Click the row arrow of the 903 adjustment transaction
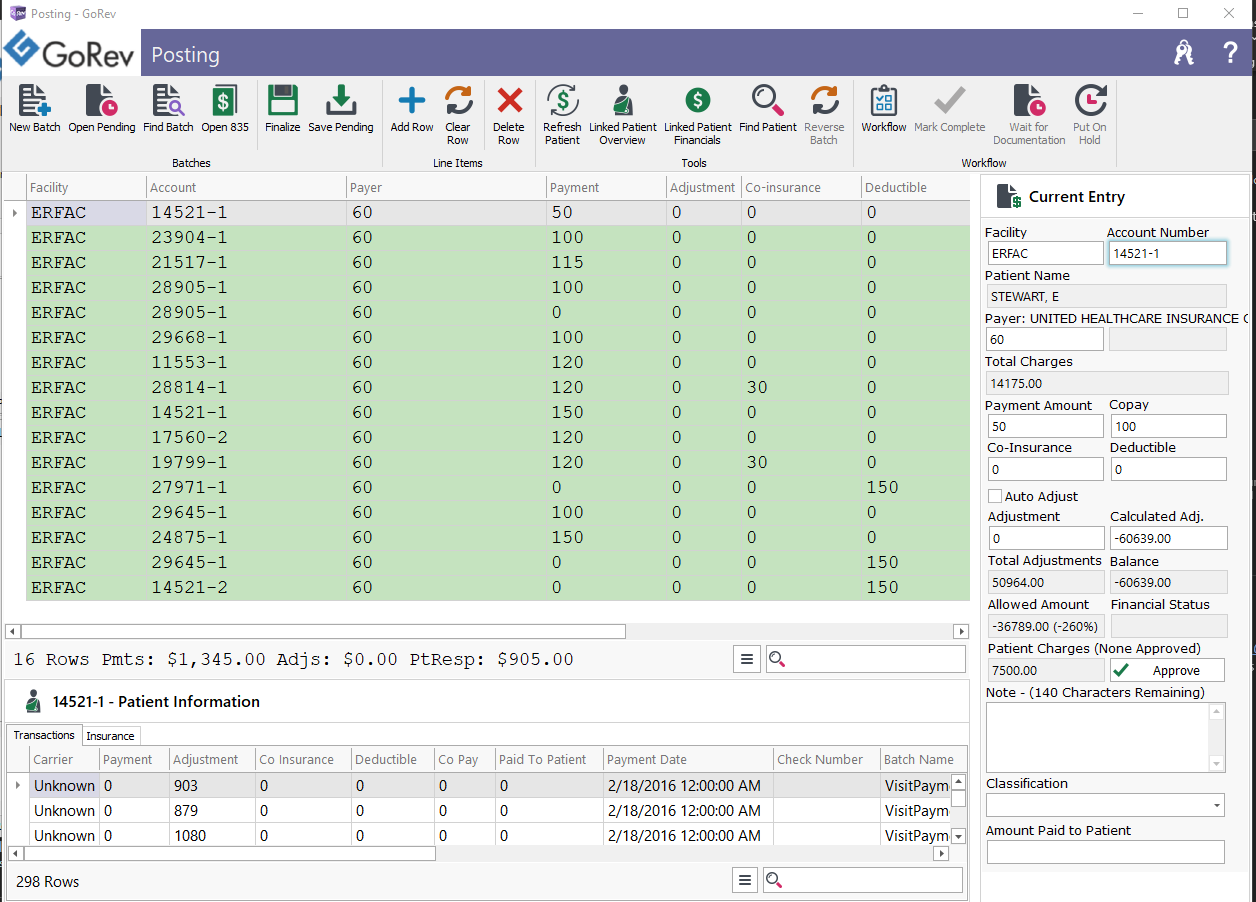 pyautogui.click(x=18, y=785)
